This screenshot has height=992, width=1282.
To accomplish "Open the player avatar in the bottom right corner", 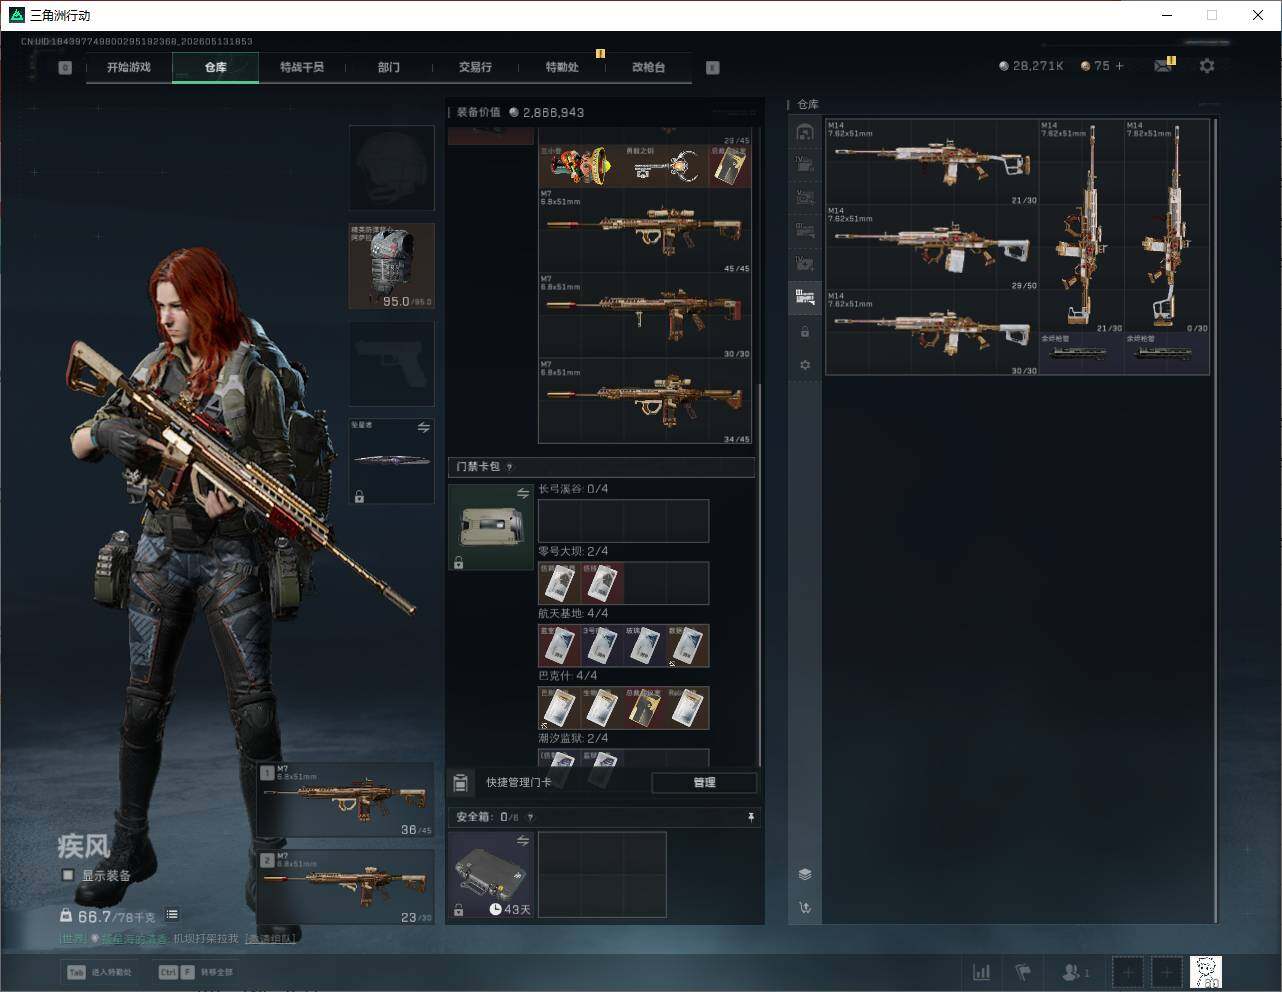I will click(x=1206, y=972).
